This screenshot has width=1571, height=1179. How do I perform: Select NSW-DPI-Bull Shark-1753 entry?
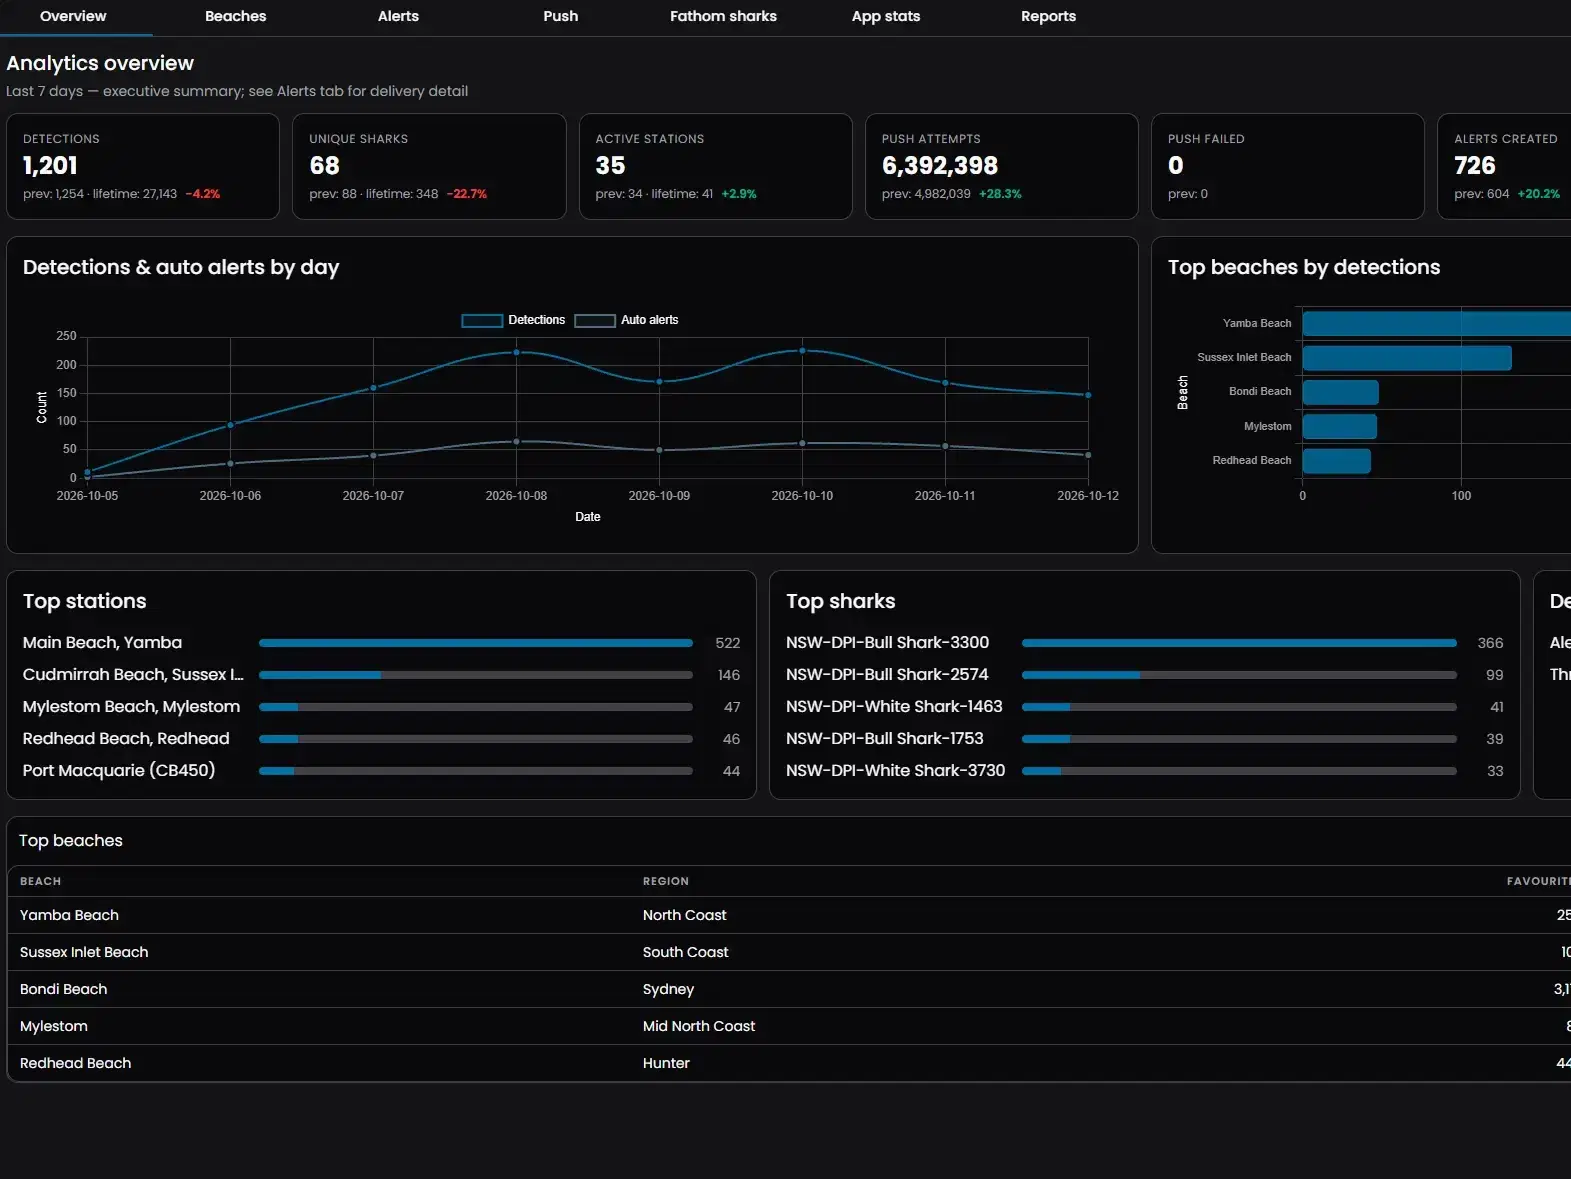click(1144, 739)
